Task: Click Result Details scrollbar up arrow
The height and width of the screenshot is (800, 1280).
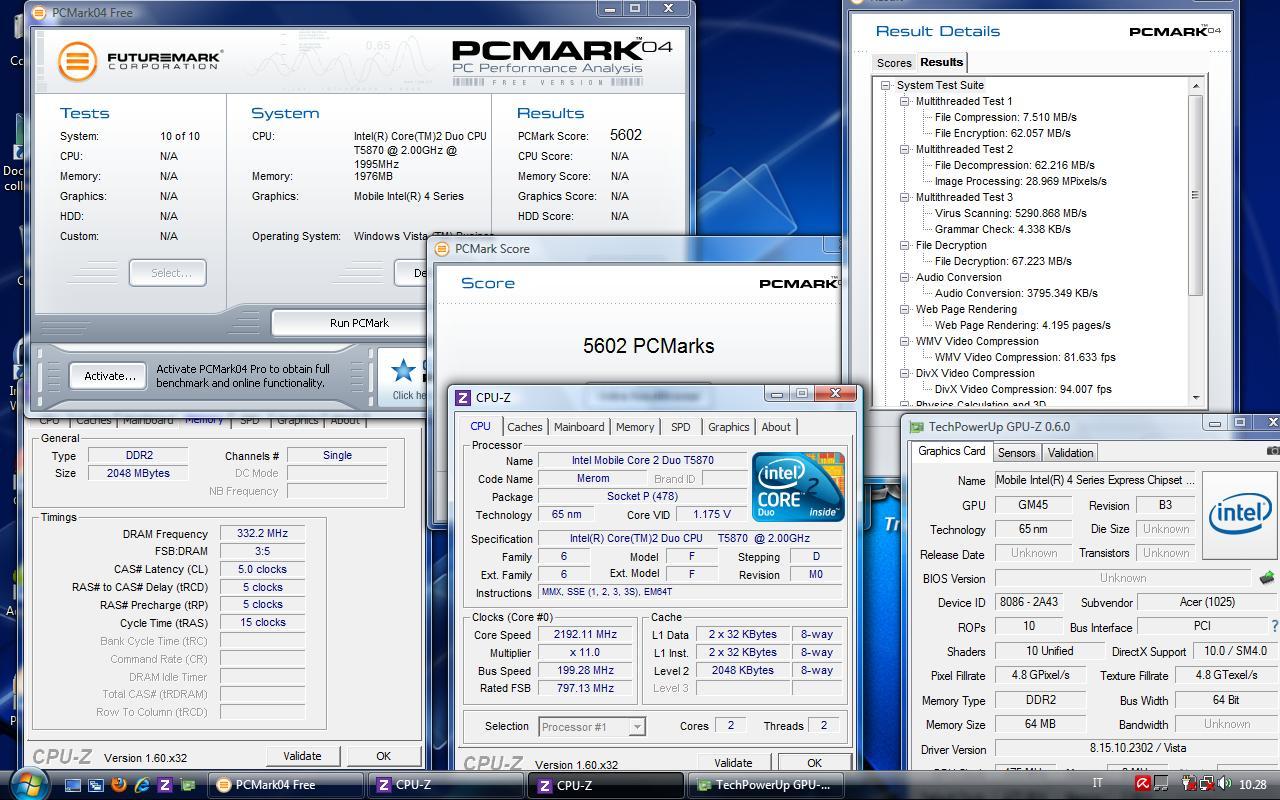Action: 1196,86
